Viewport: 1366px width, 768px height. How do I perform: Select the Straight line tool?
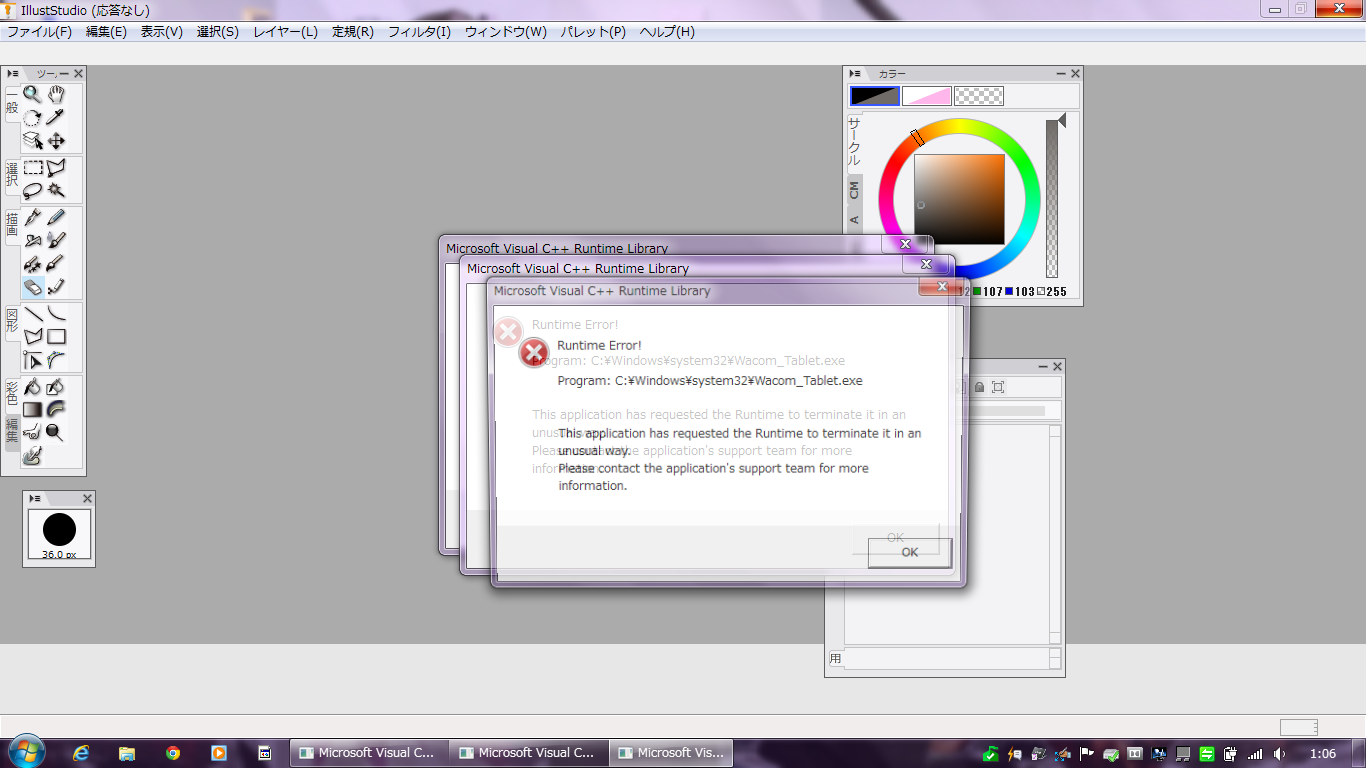pos(33,314)
